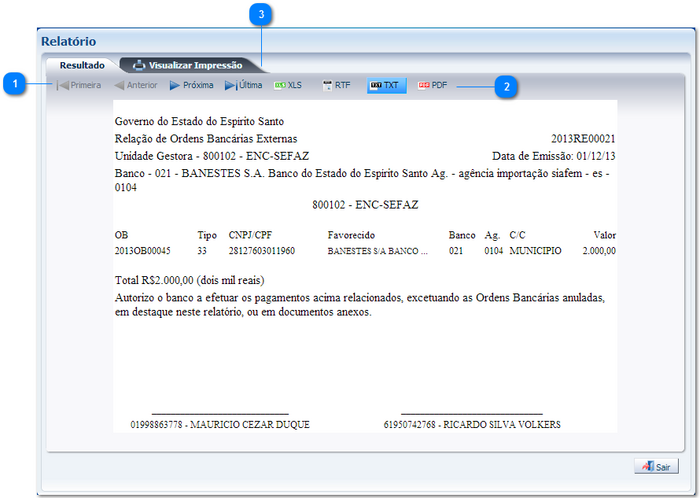Jump to Última page
700x498 pixels.
243,86
